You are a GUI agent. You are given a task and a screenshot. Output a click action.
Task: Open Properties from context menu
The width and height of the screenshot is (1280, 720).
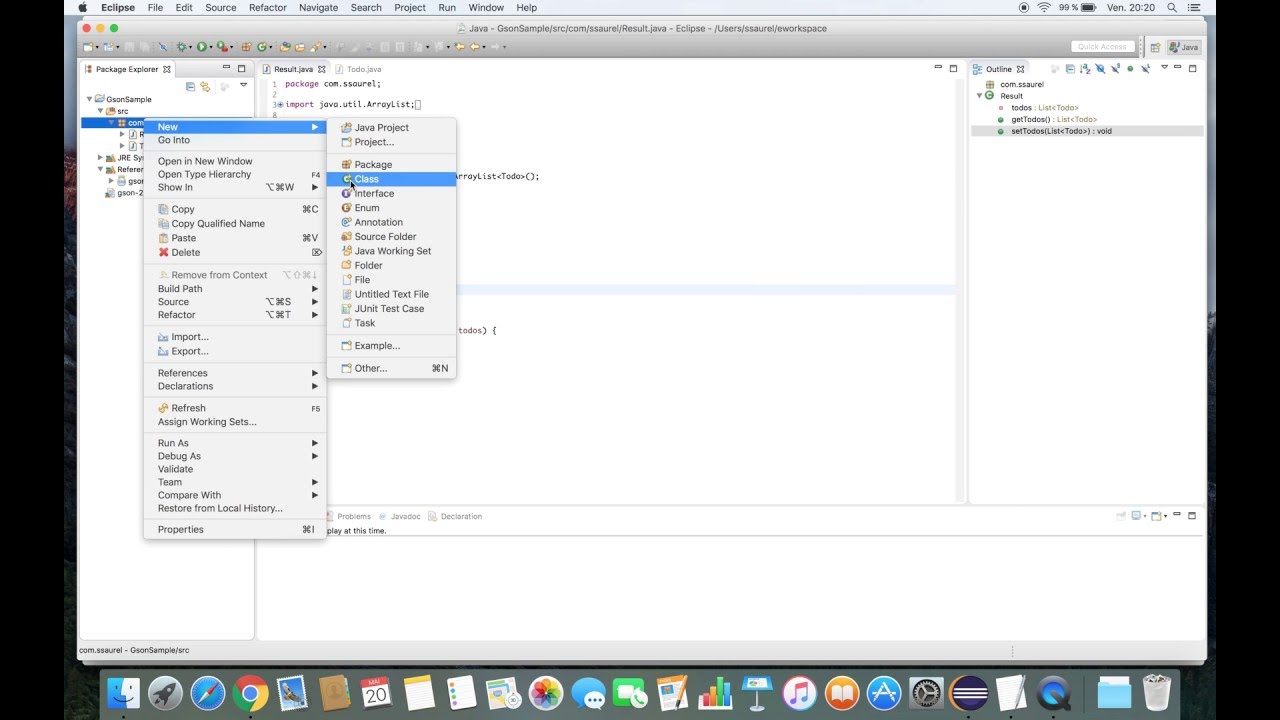coord(235,529)
